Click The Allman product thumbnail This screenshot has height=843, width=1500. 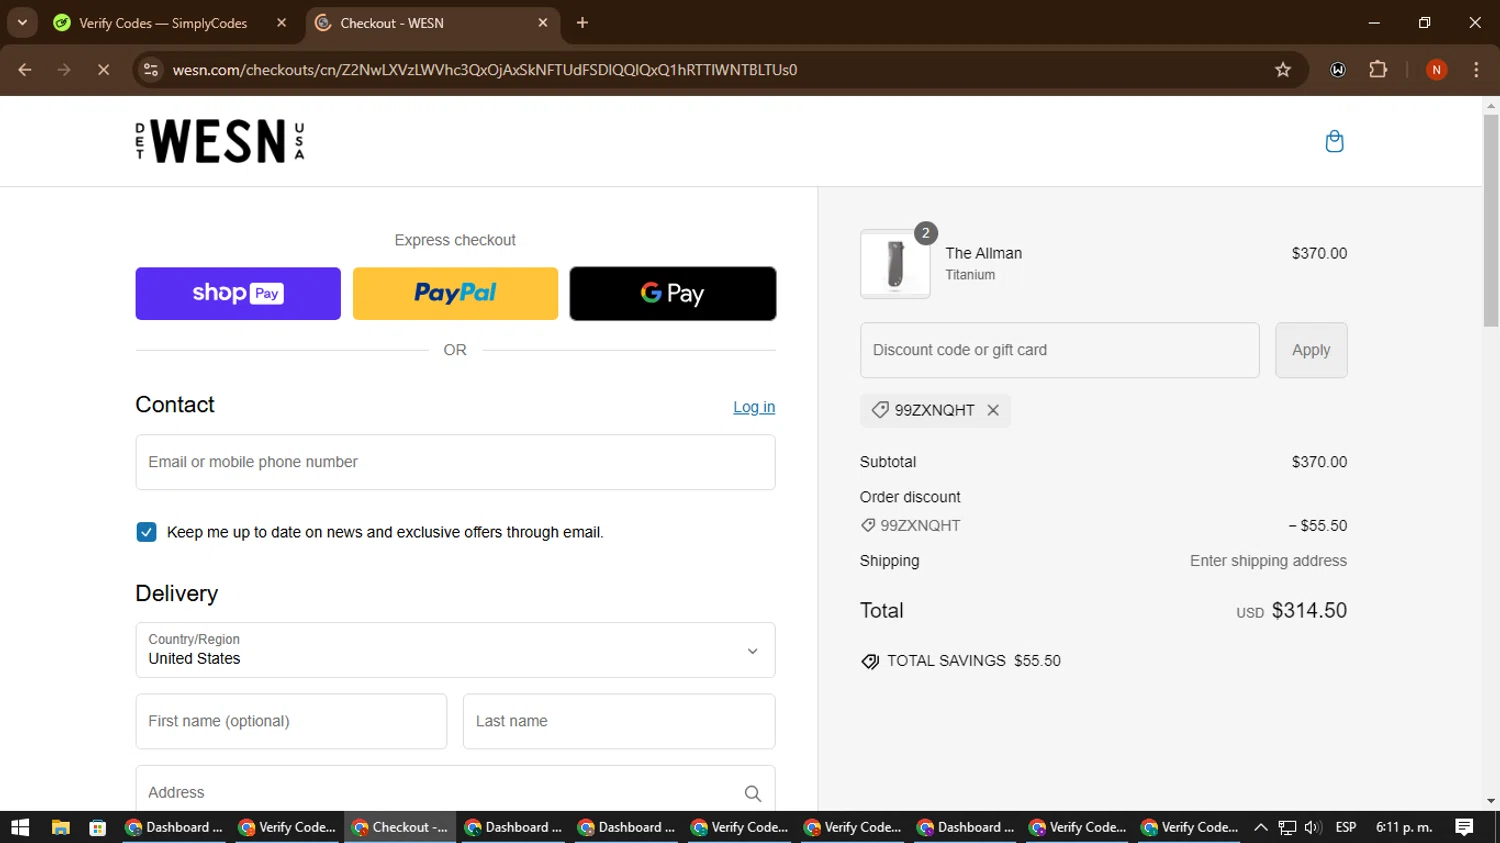point(895,264)
